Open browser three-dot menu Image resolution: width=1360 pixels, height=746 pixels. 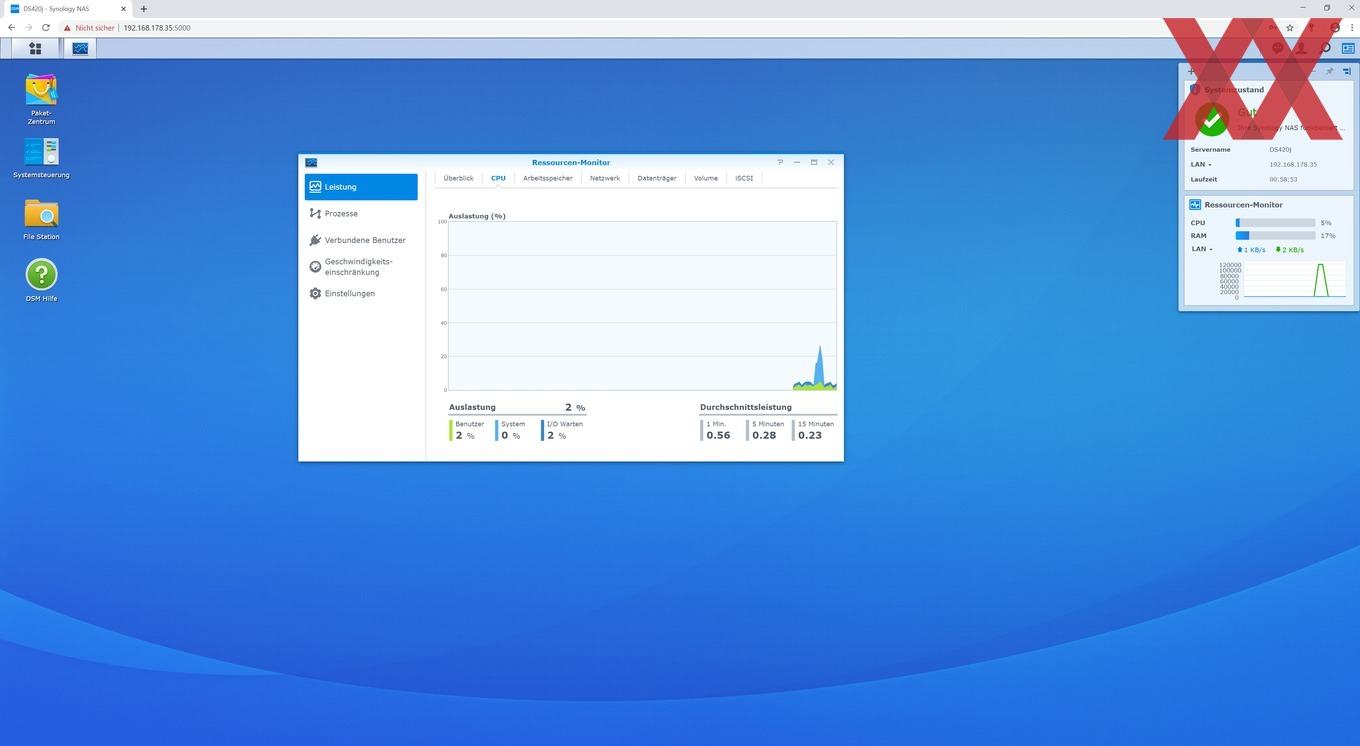coord(1352,27)
